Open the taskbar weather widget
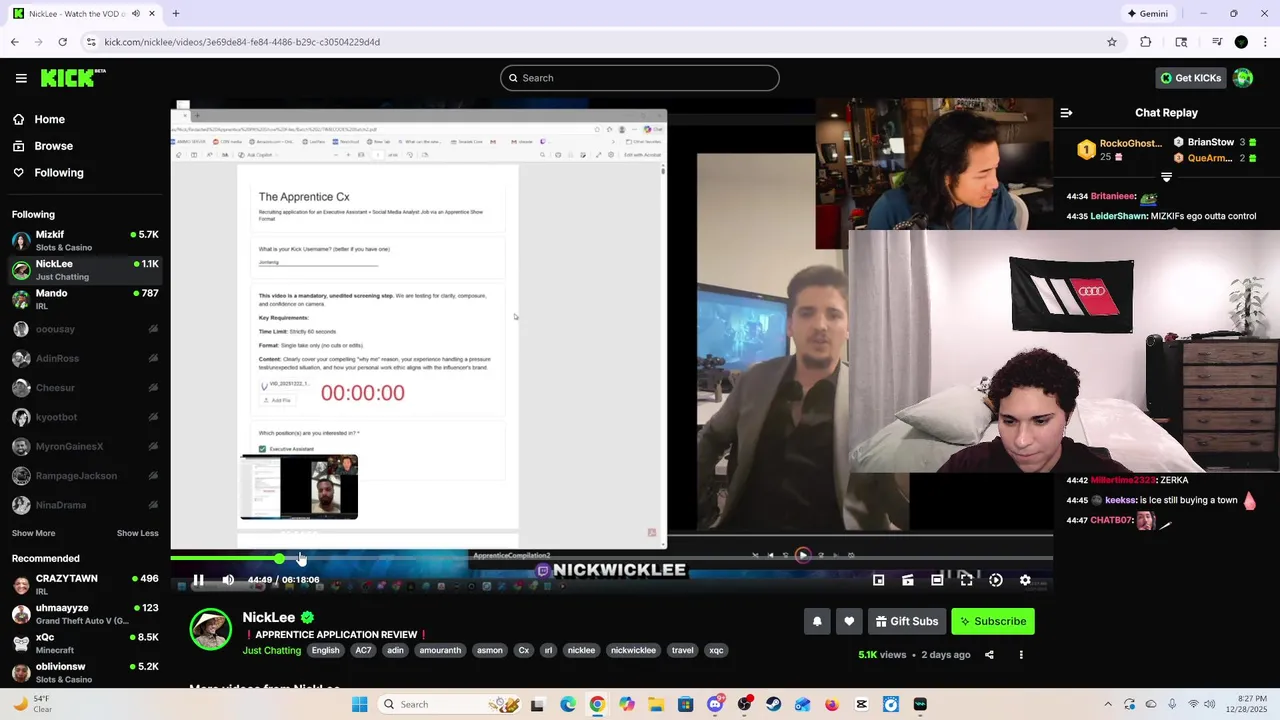Screen dimensions: 1280x720 pos(31,704)
